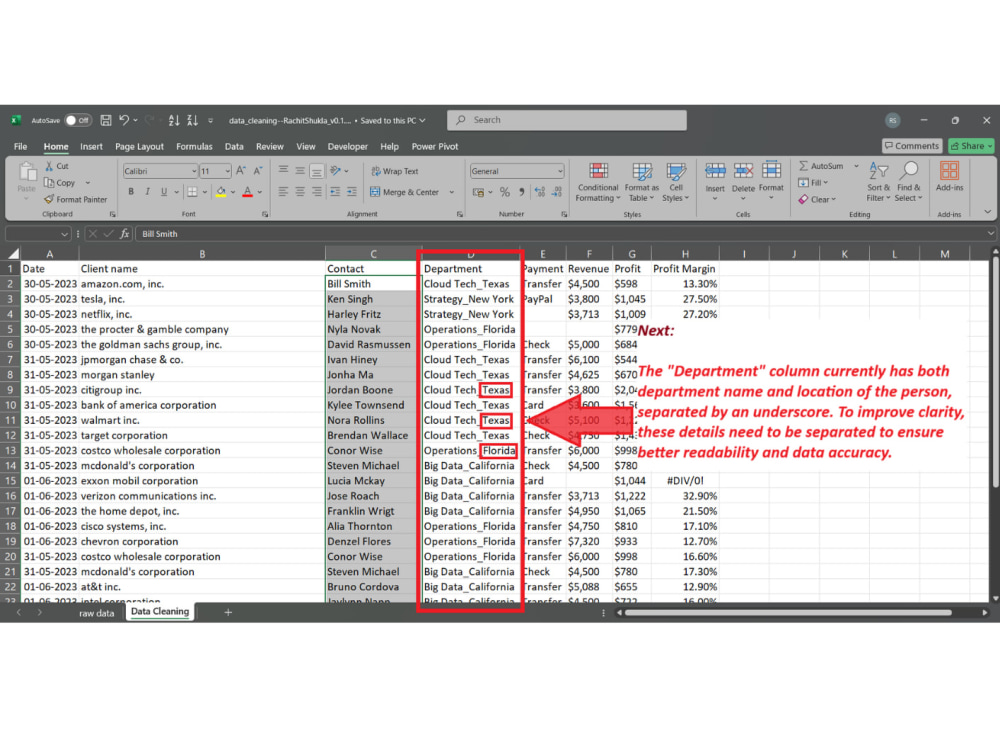Apply Borders using the borders icon
Image resolution: width=1000 pixels, height=750 pixels.
coord(192,192)
